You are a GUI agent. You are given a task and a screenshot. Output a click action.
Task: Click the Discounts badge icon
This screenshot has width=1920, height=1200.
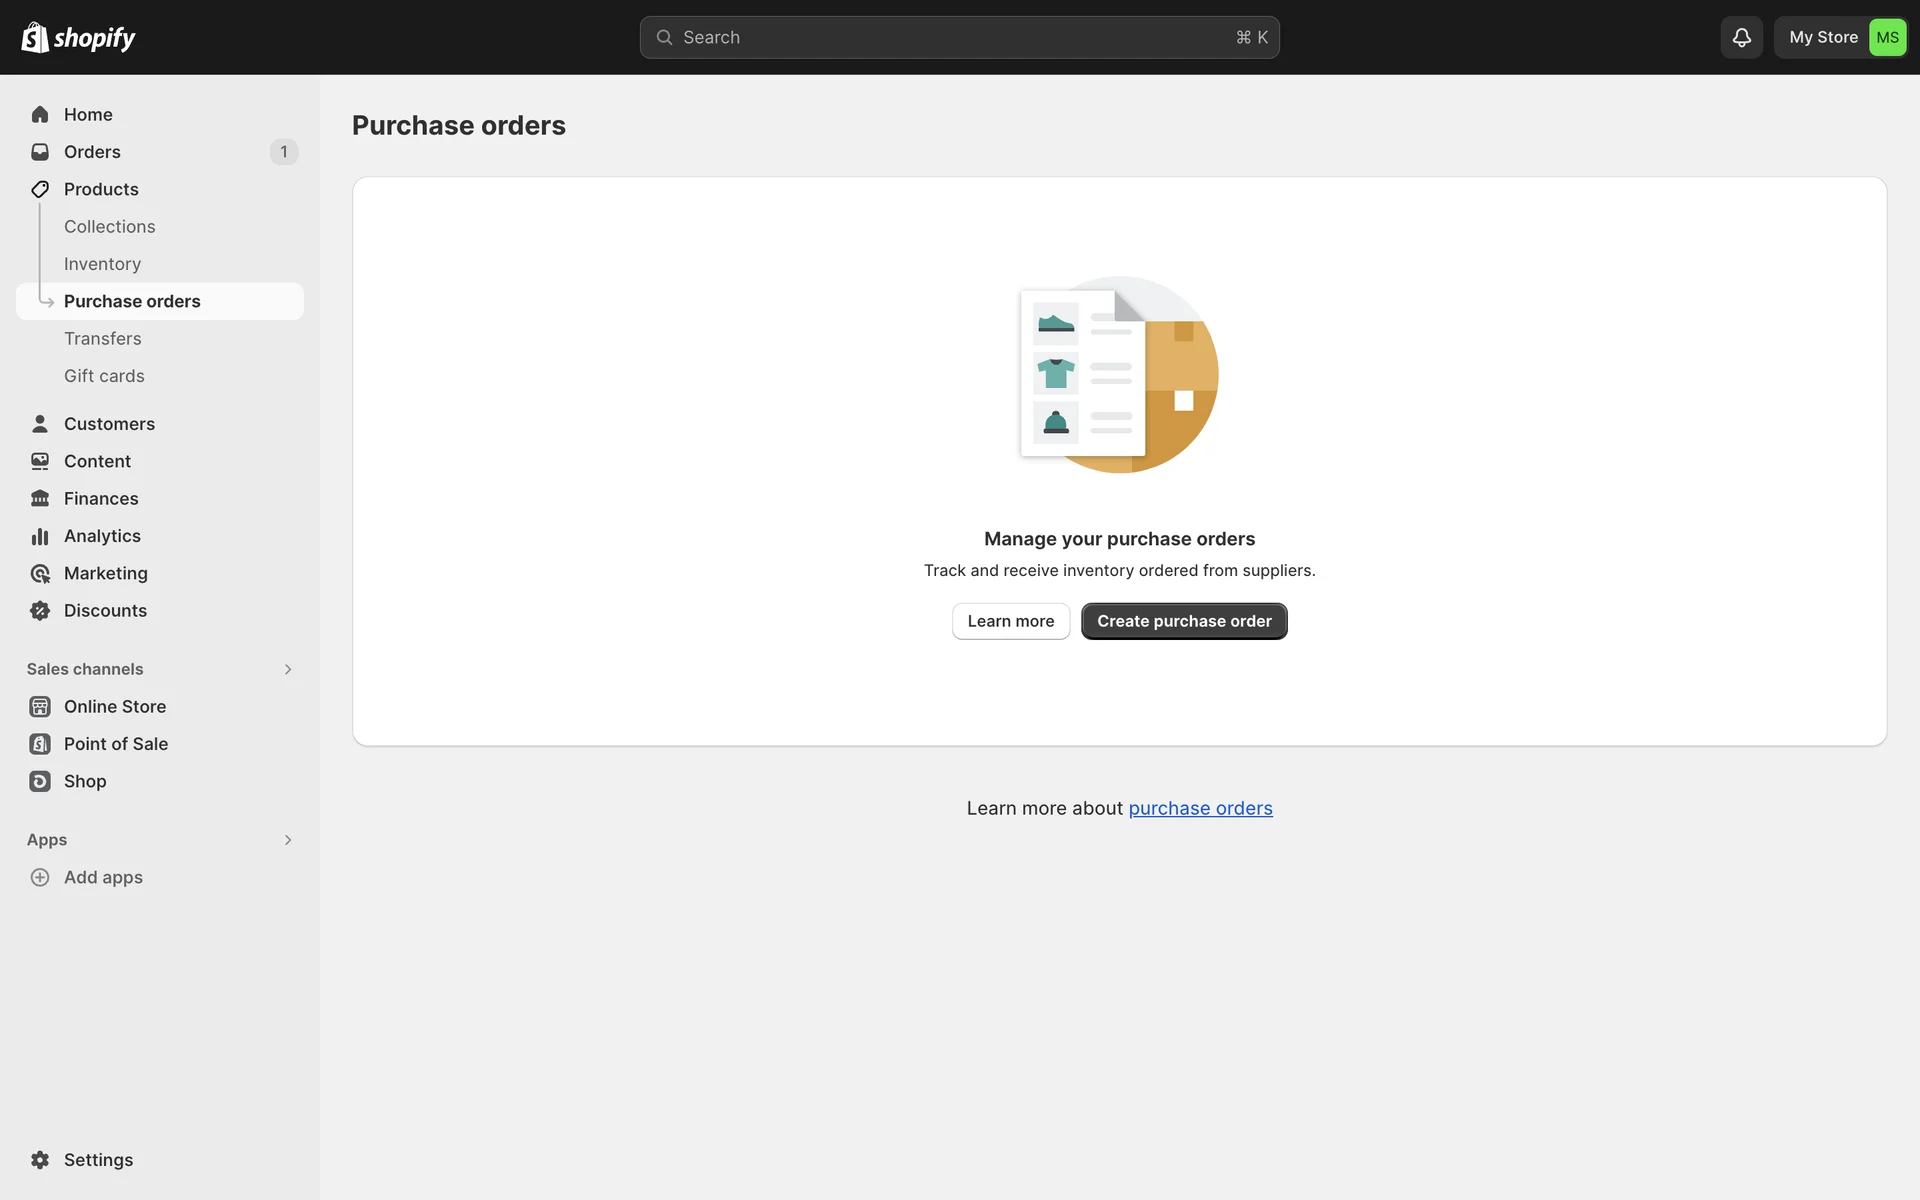(x=40, y=611)
